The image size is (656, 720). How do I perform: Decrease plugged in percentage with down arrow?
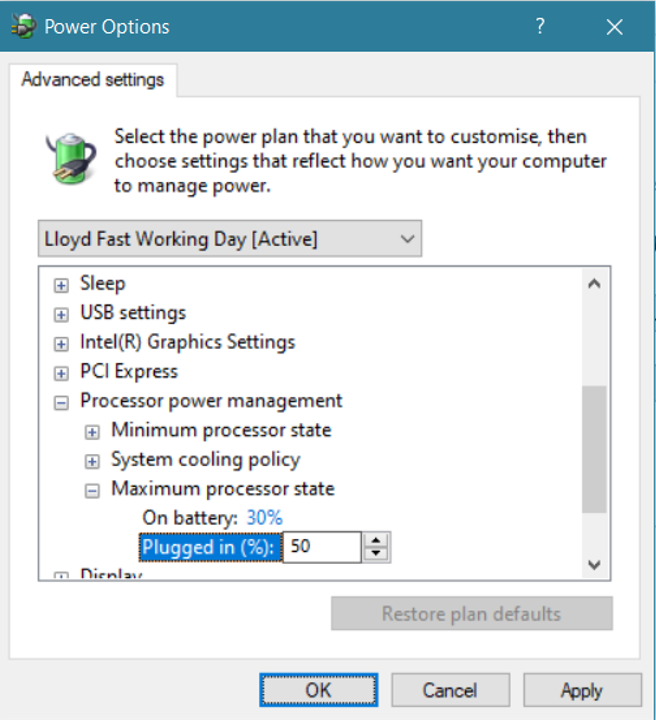click(376, 553)
